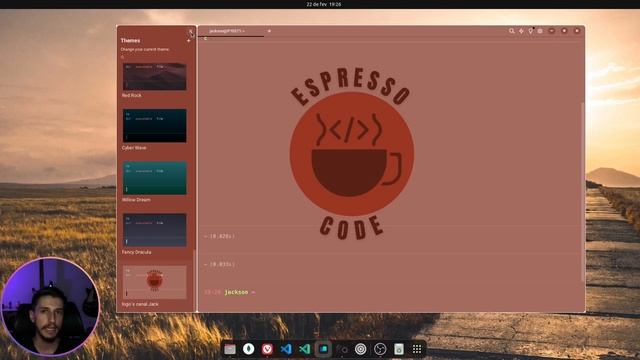Add a custom theme with plus icon

click(x=189, y=41)
